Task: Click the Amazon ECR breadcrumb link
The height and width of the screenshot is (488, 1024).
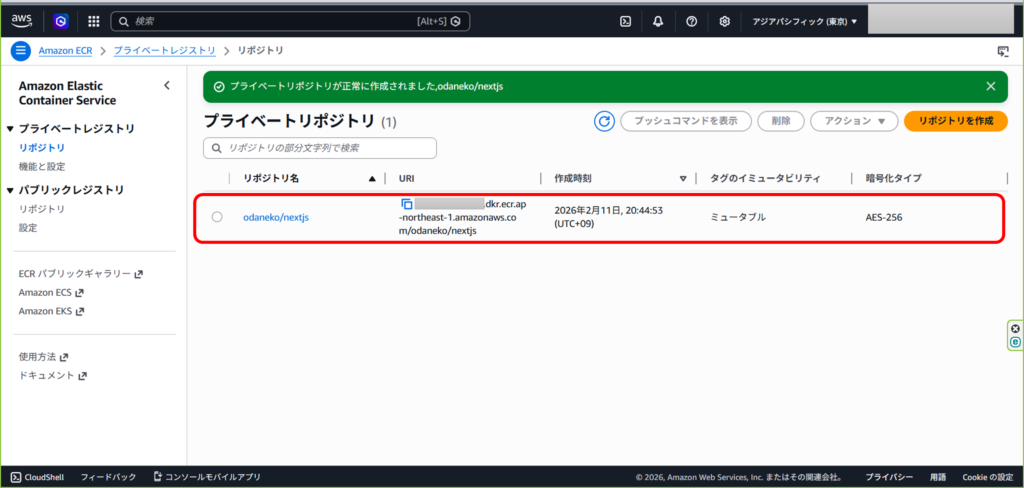Action: coord(68,50)
